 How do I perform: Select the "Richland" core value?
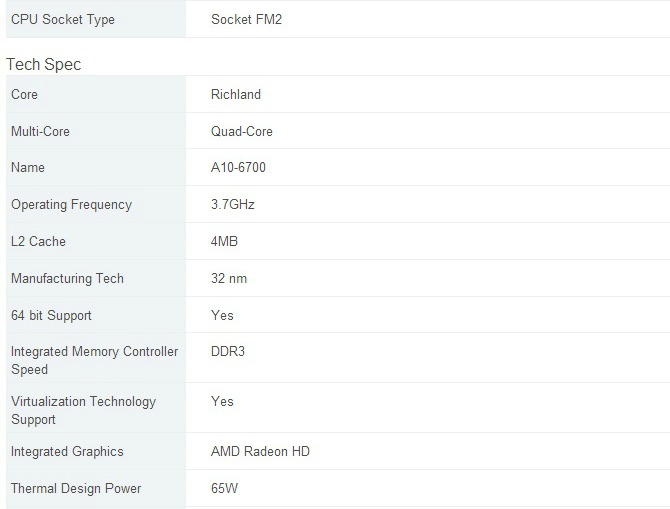coord(236,95)
